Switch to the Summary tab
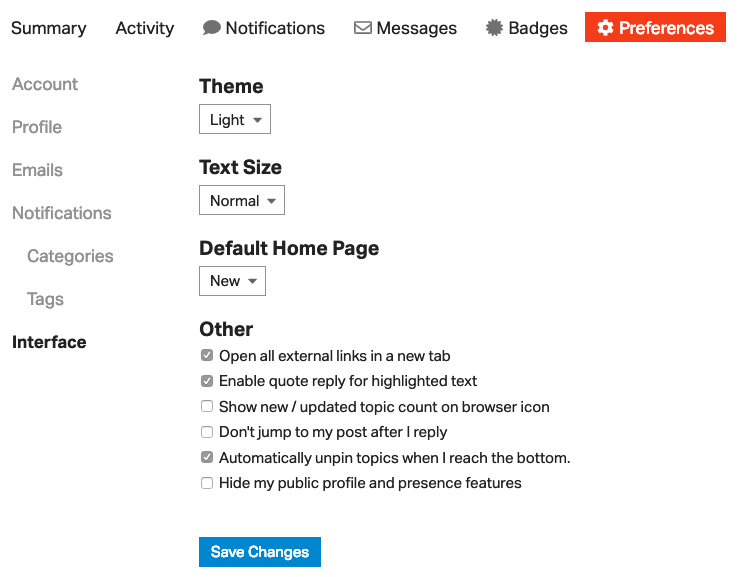The width and height of the screenshot is (742, 577). coord(49,28)
